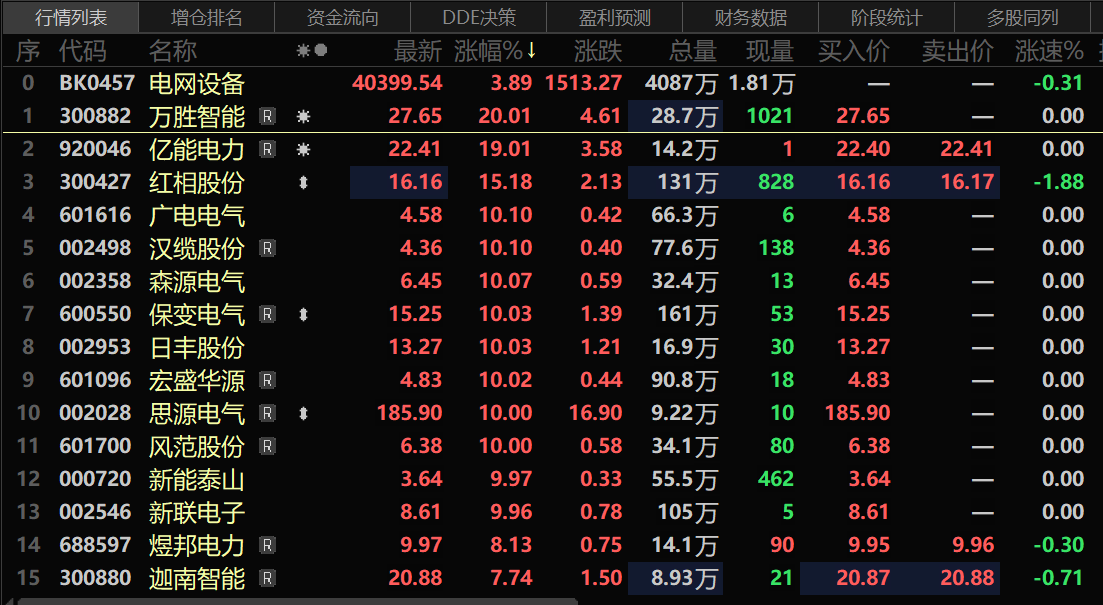
Task: Click the R badge beside 亿能电力
Action: click(267, 149)
